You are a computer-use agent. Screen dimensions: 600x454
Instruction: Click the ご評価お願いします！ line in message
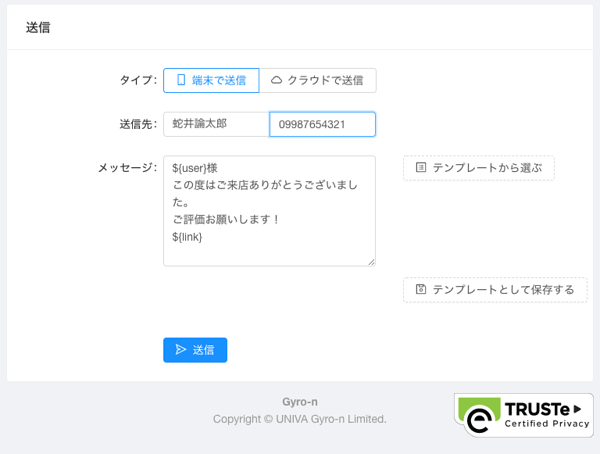226,219
